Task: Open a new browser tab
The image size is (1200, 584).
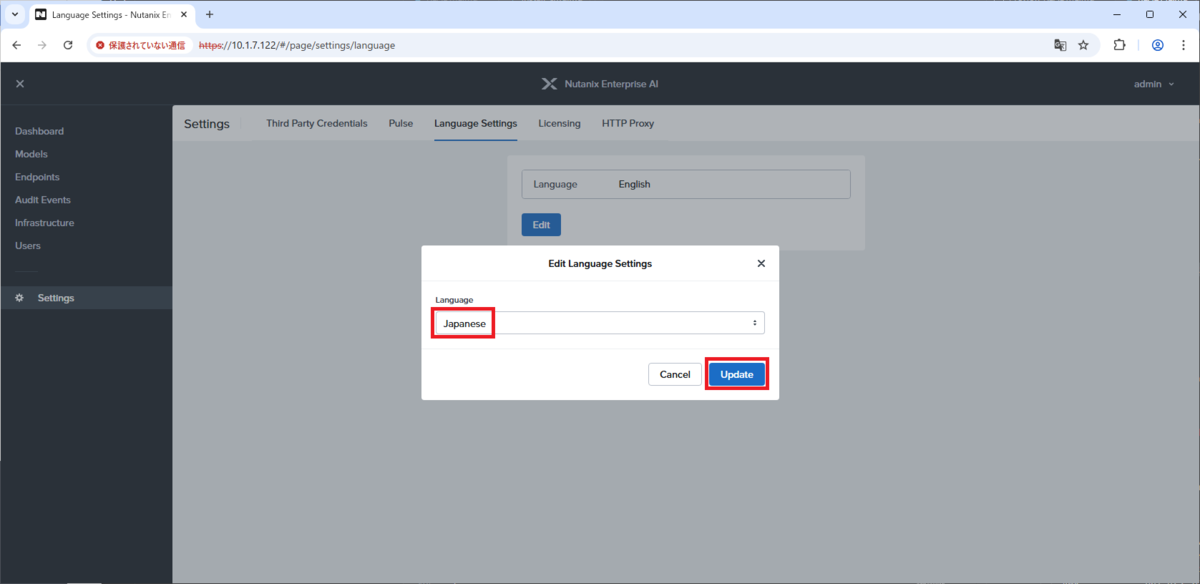Action: (210, 15)
